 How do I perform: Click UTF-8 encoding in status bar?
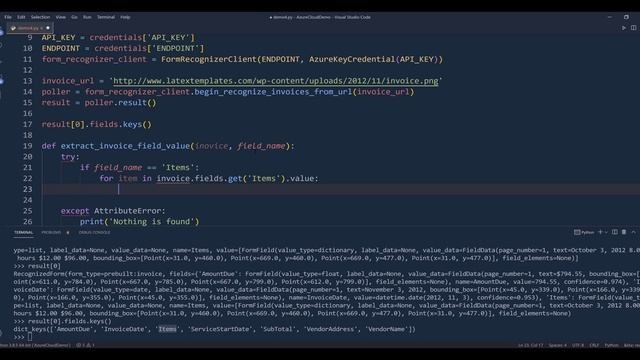click(x=578, y=345)
